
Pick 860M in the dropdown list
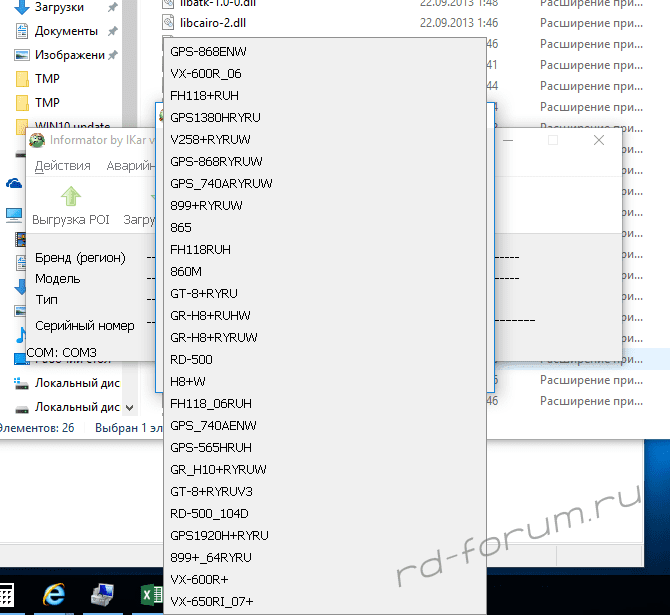pos(325,272)
